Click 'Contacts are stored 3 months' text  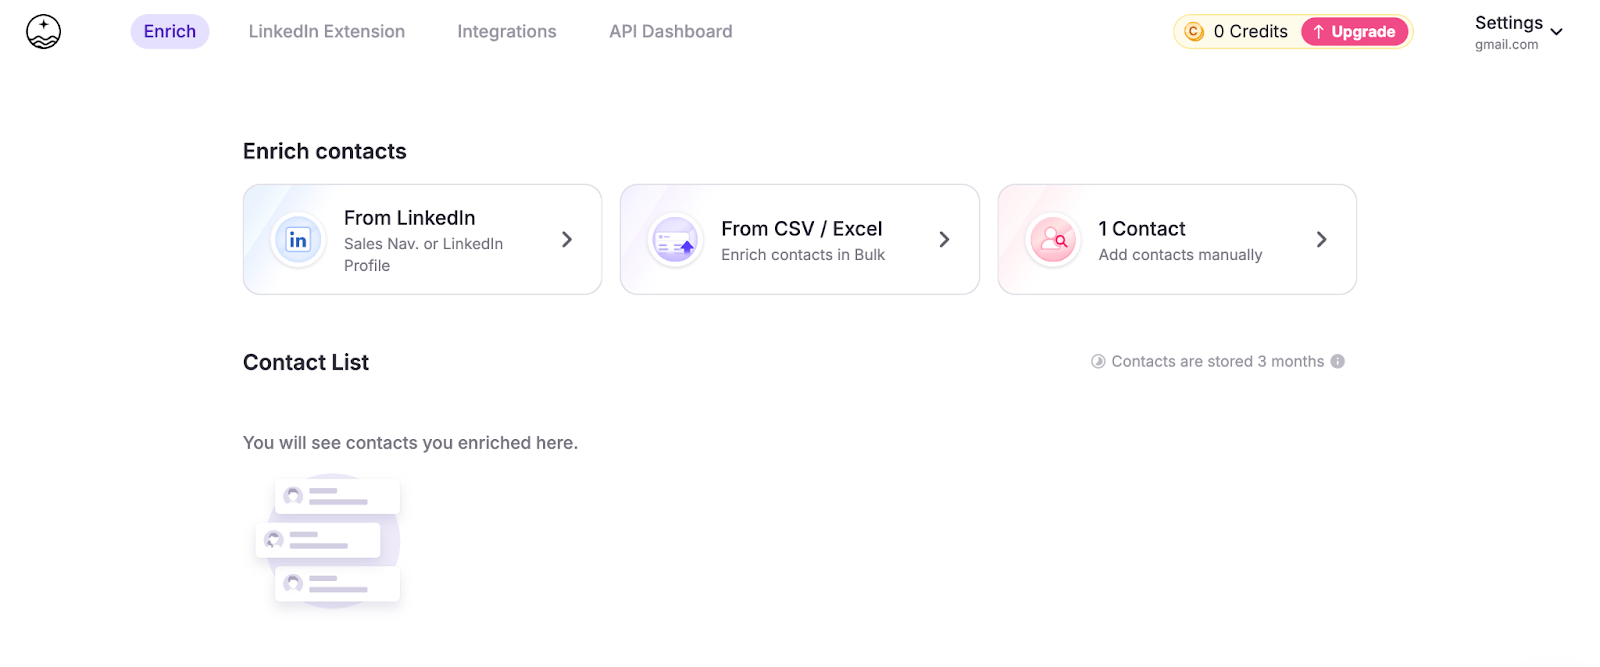[x=1217, y=362]
